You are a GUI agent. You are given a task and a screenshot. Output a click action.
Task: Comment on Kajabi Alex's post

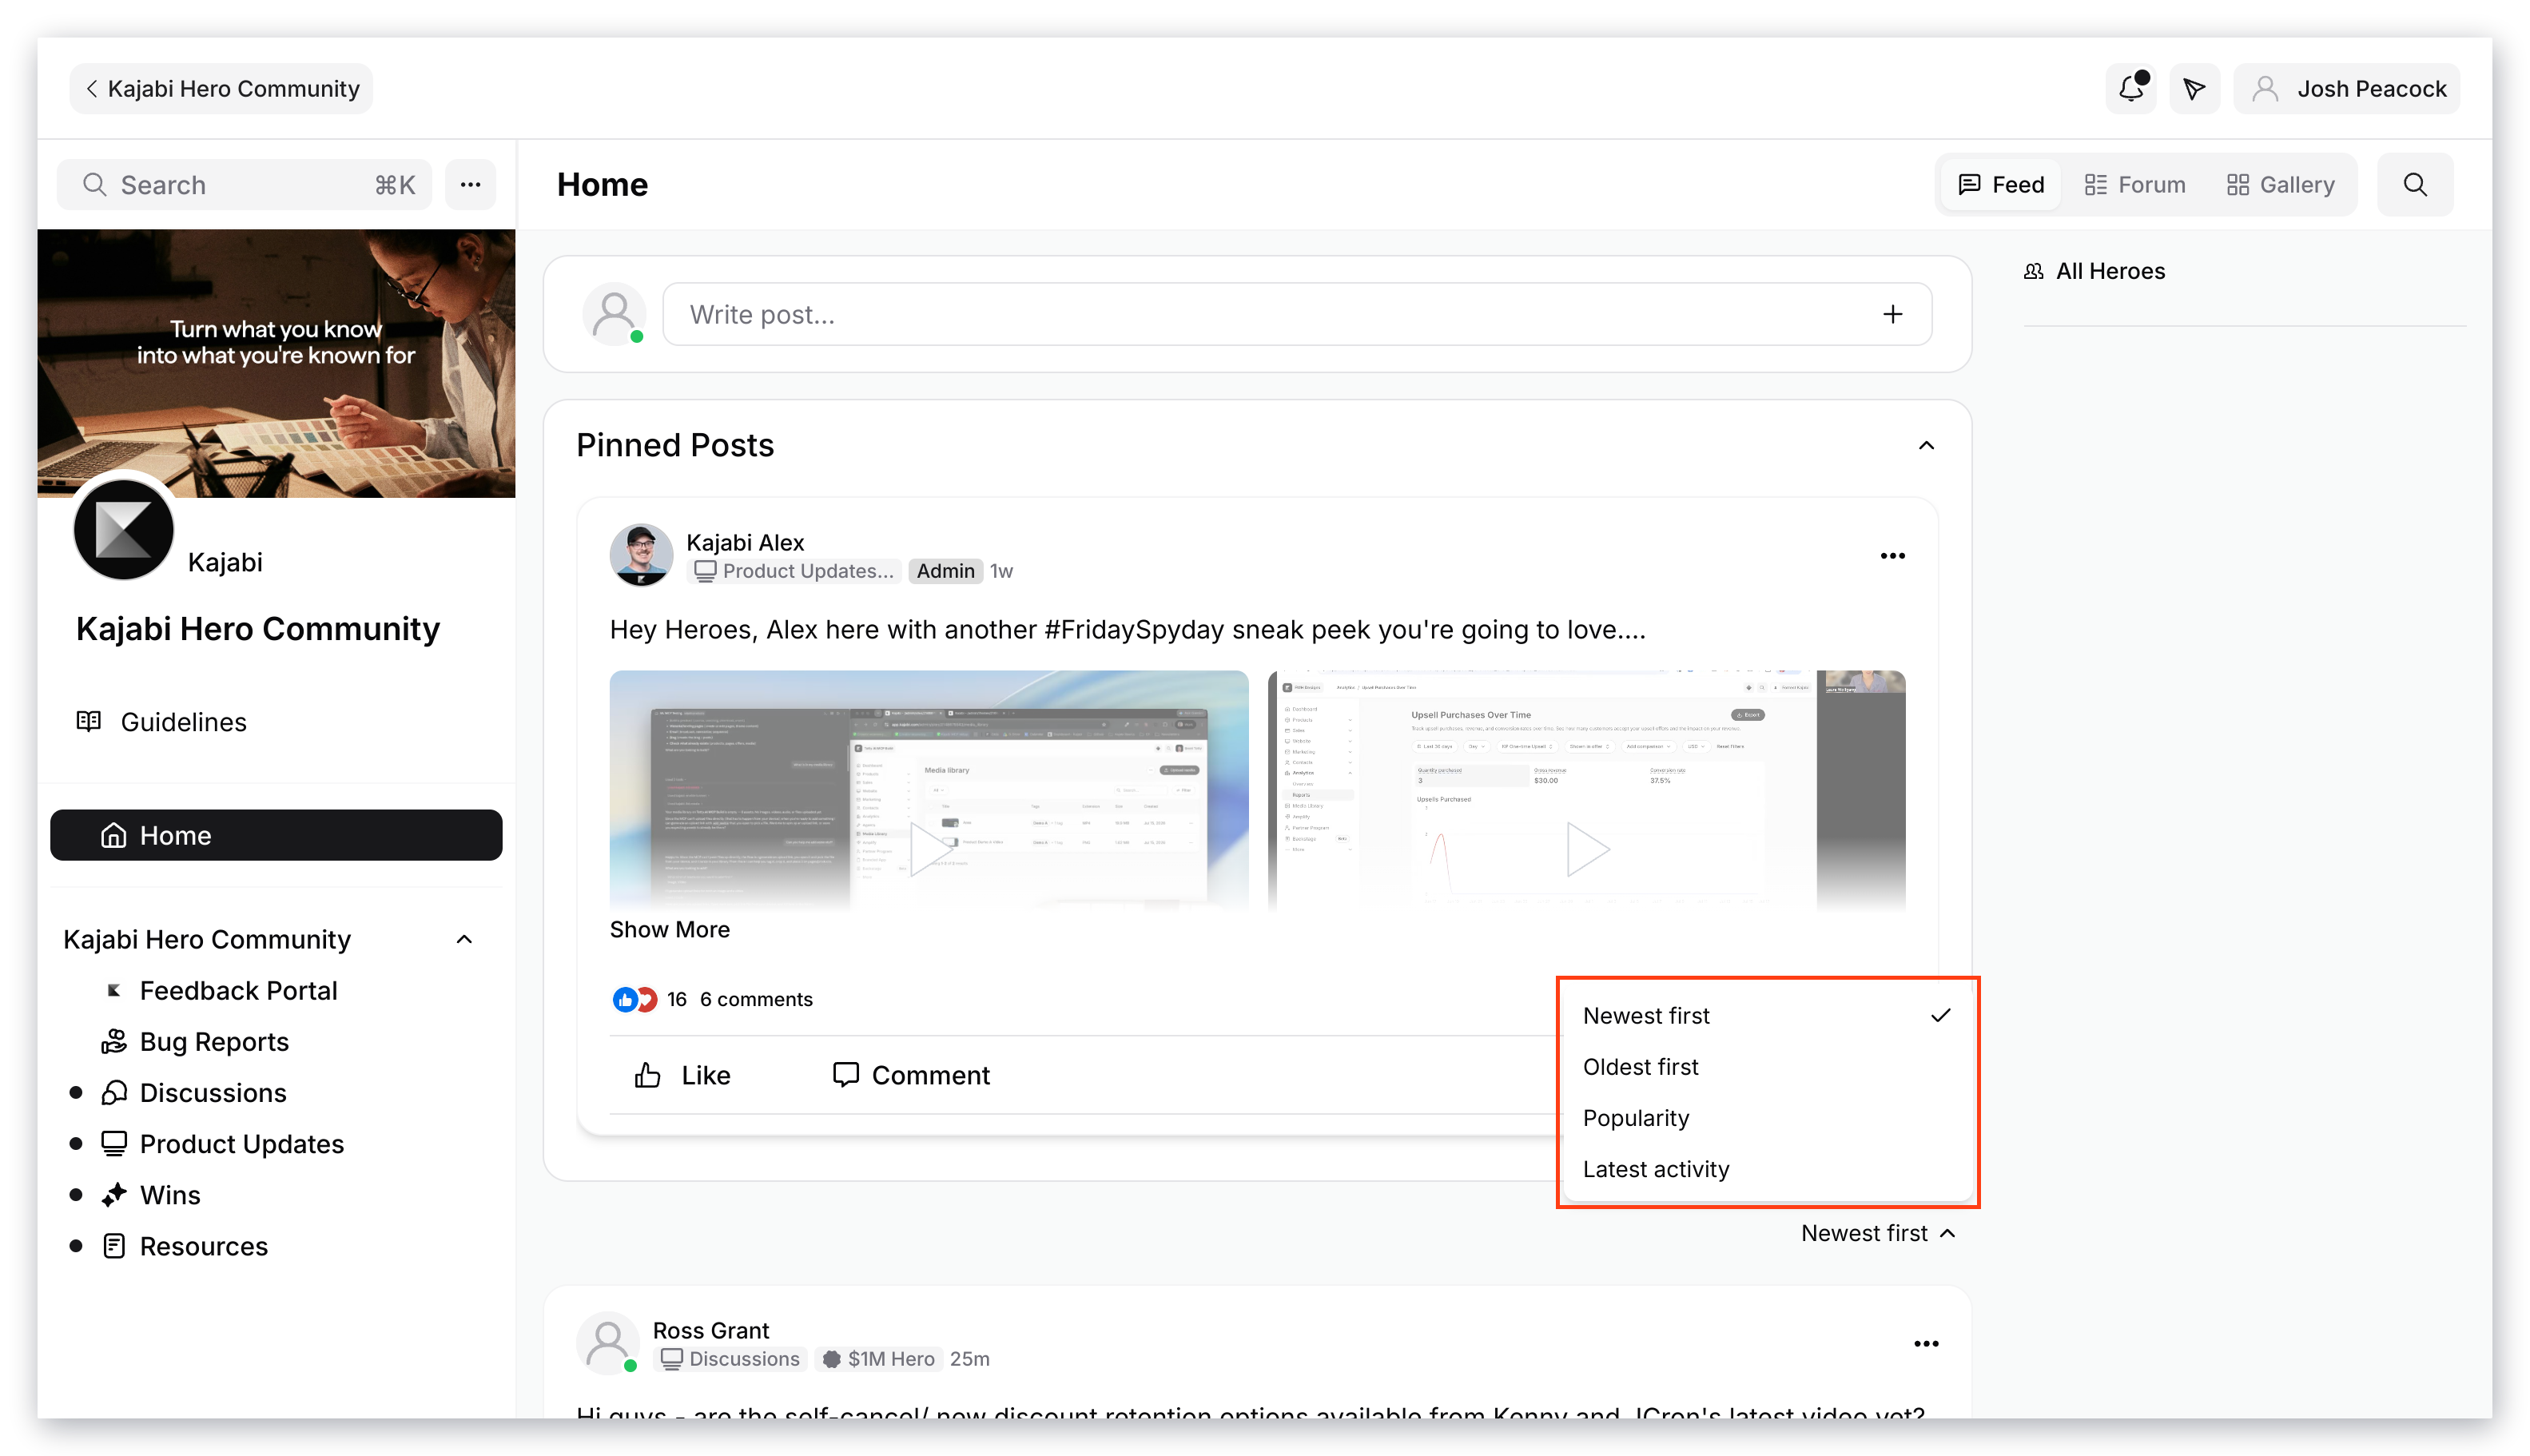click(x=911, y=1075)
